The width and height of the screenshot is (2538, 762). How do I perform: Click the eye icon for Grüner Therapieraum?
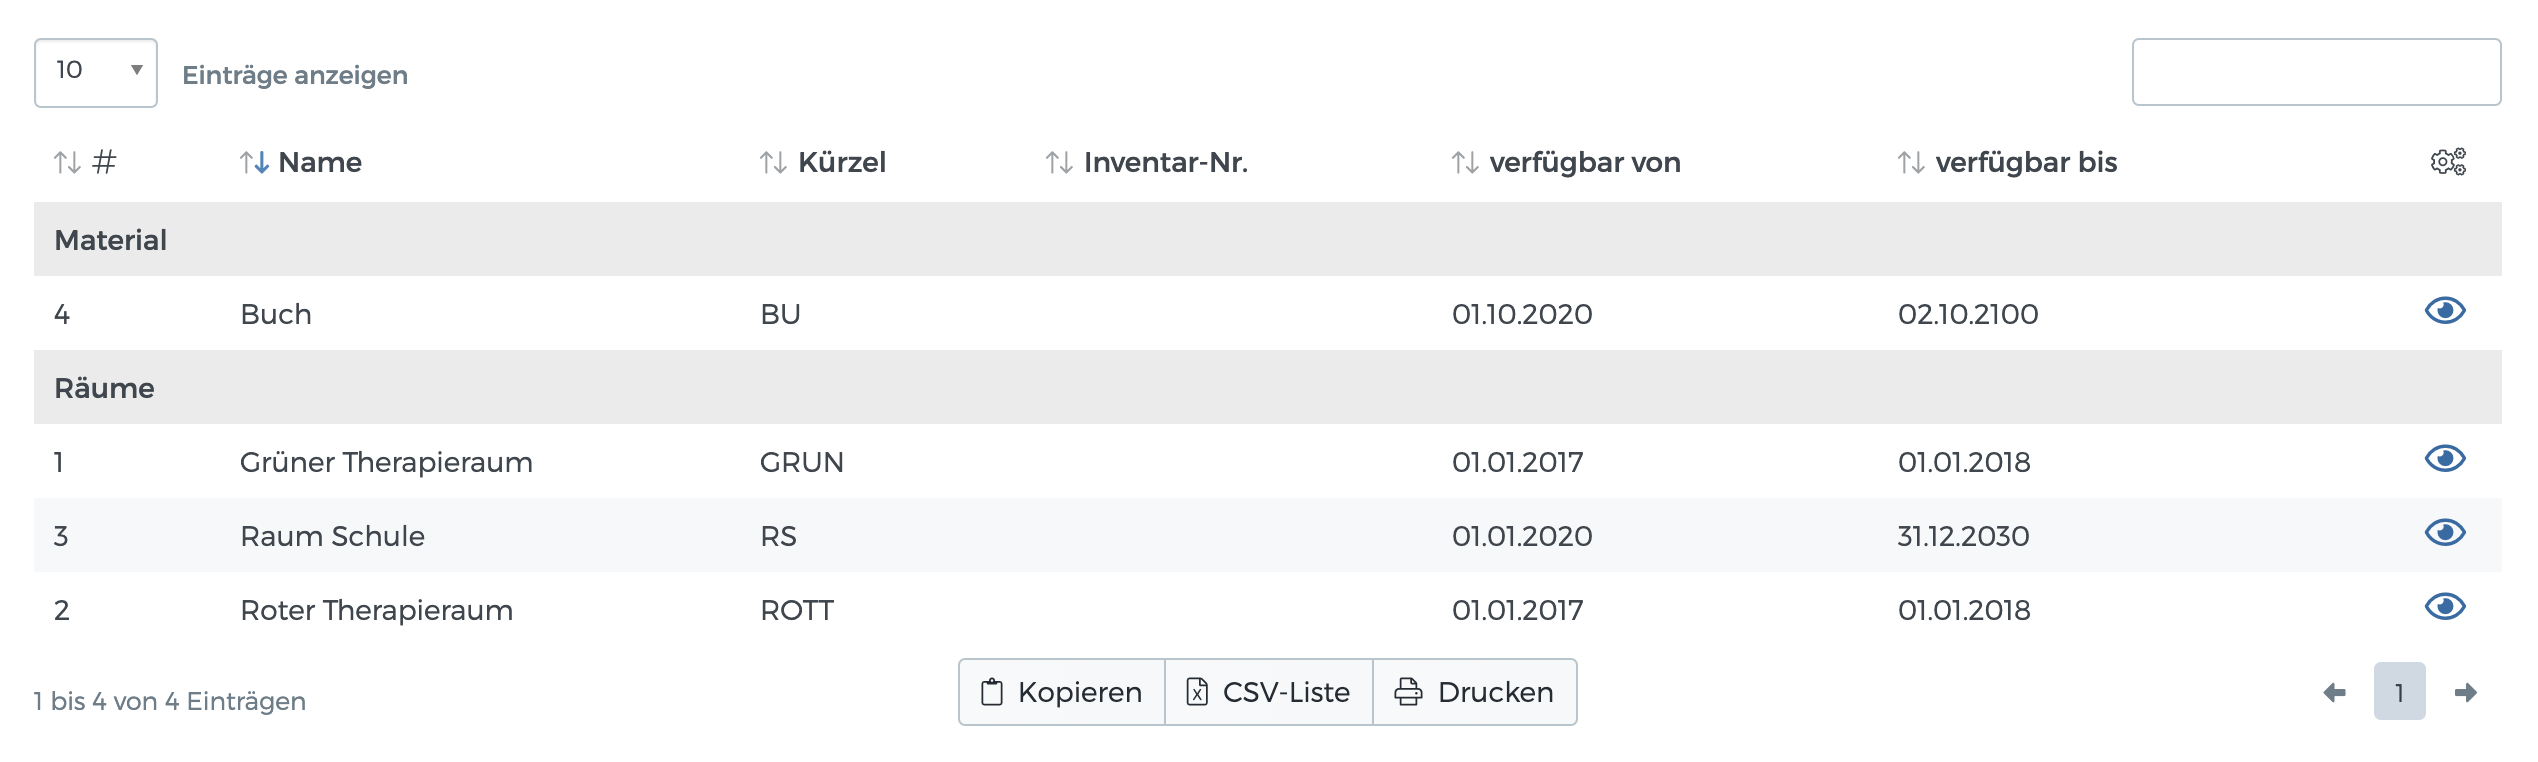click(x=2445, y=460)
